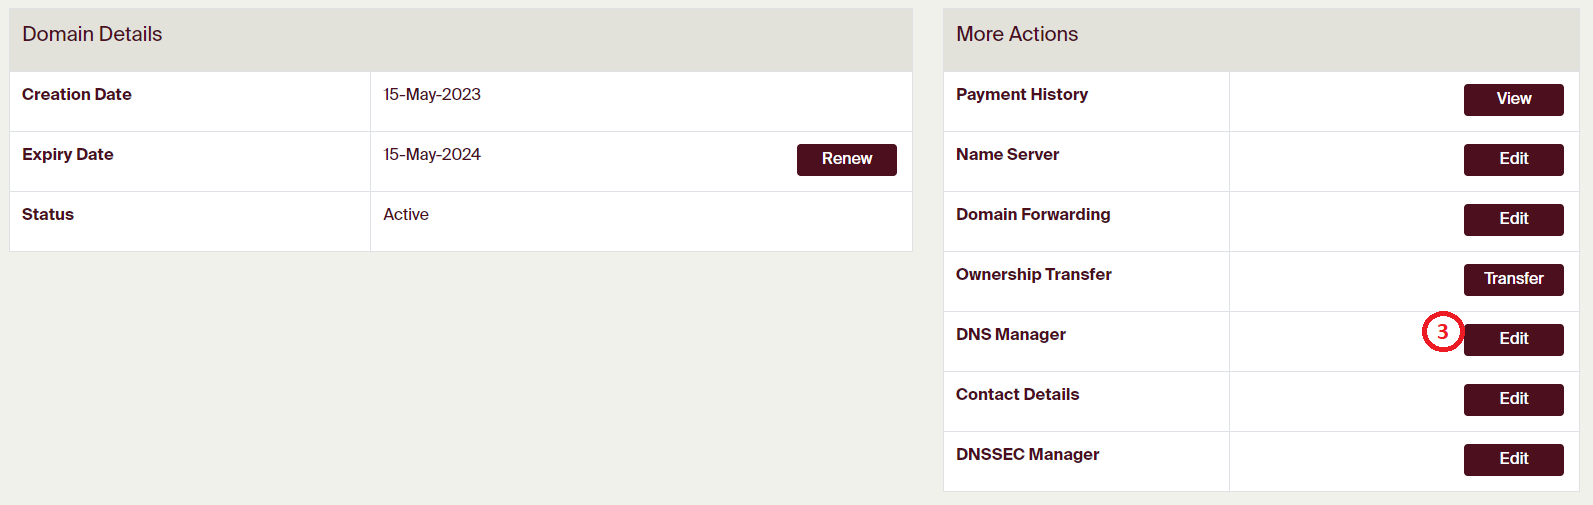
Task: Select the Ownership Transfer label text
Action: tap(1034, 274)
